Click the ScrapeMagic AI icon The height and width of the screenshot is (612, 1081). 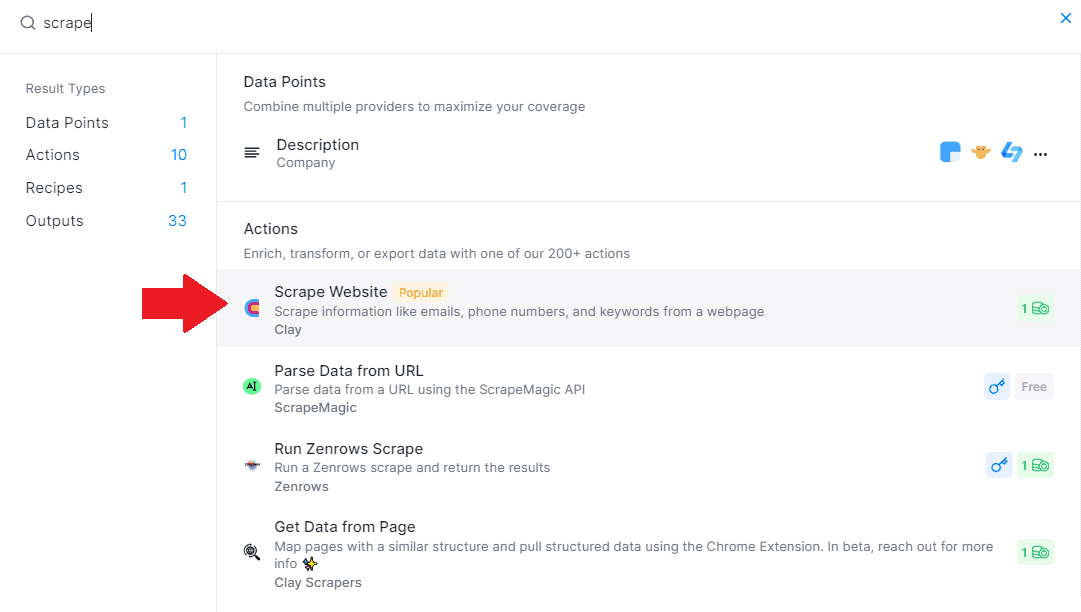click(x=252, y=386)
